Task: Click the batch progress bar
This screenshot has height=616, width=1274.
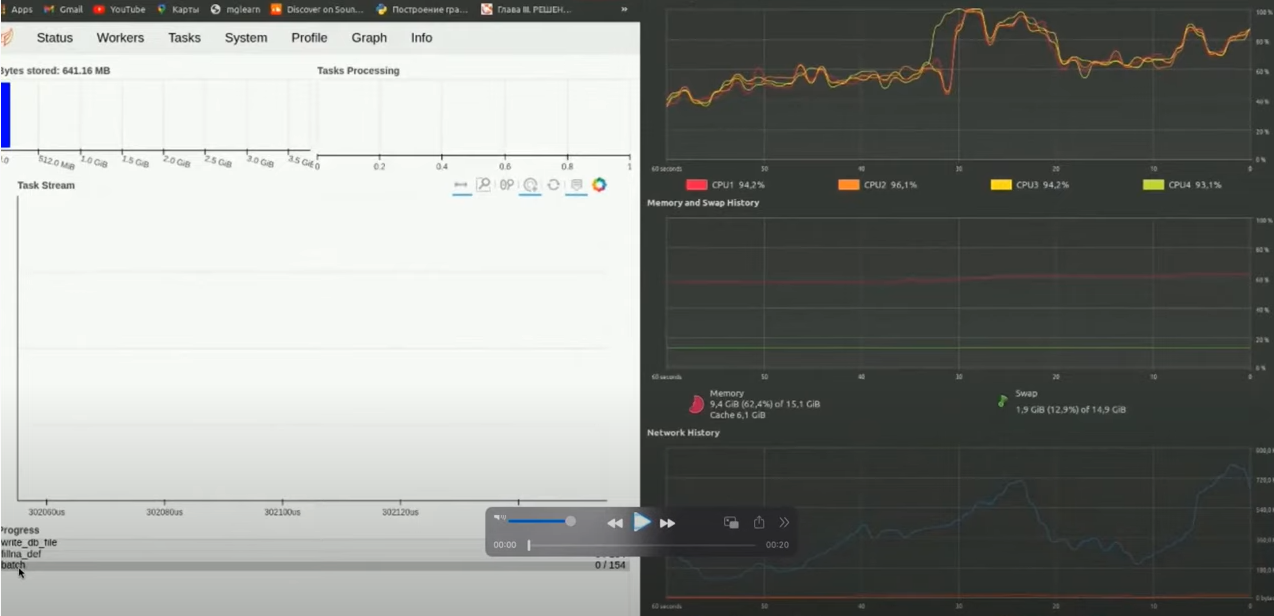Action: pyautogui.click(x=317, y=566)
